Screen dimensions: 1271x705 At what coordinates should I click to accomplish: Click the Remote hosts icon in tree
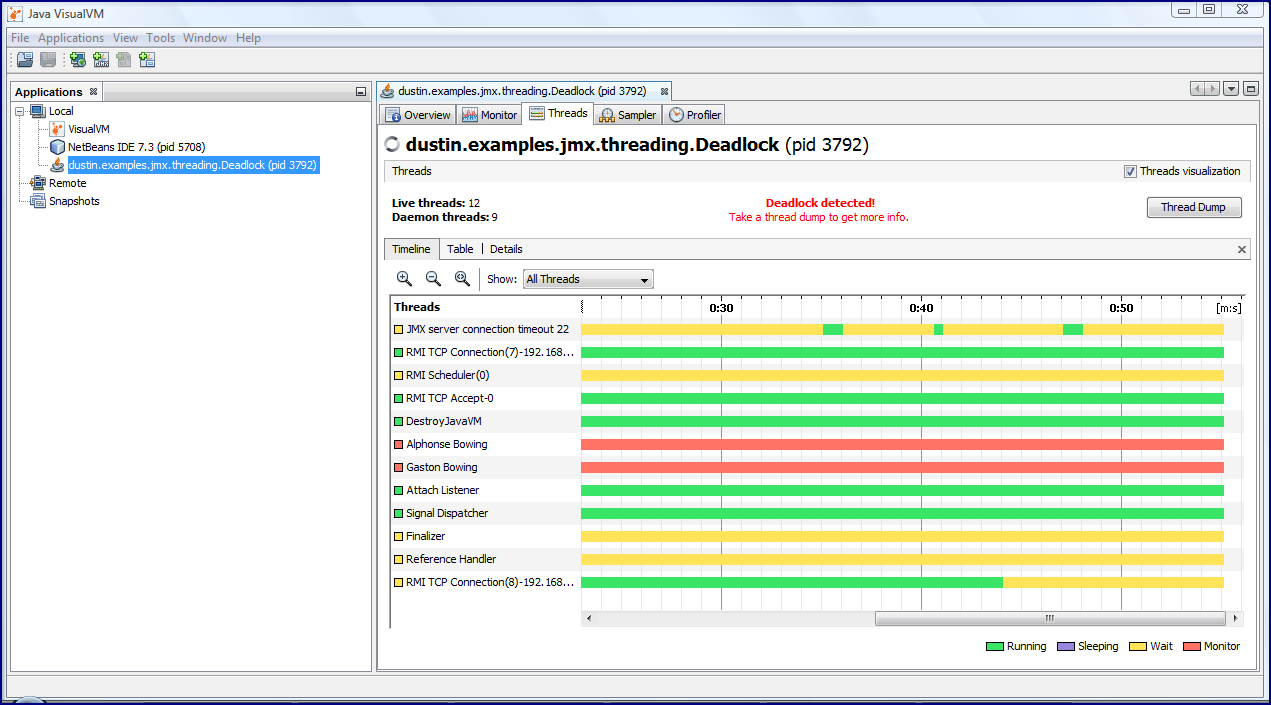[37, 183]
